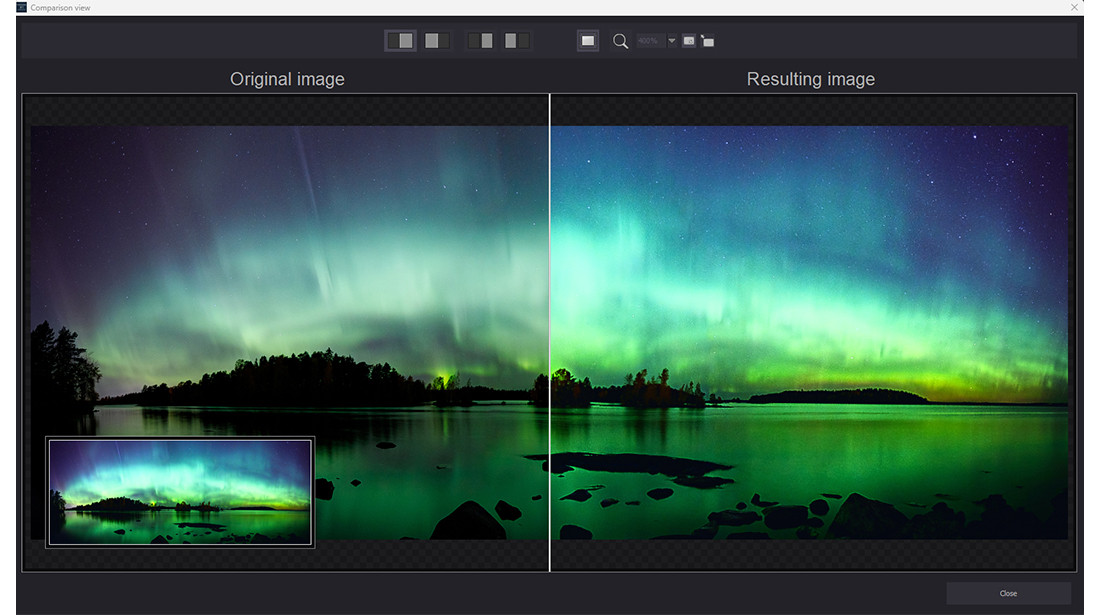
Task: Click the 400% zoom level combo box
Action: pos(650,40)
